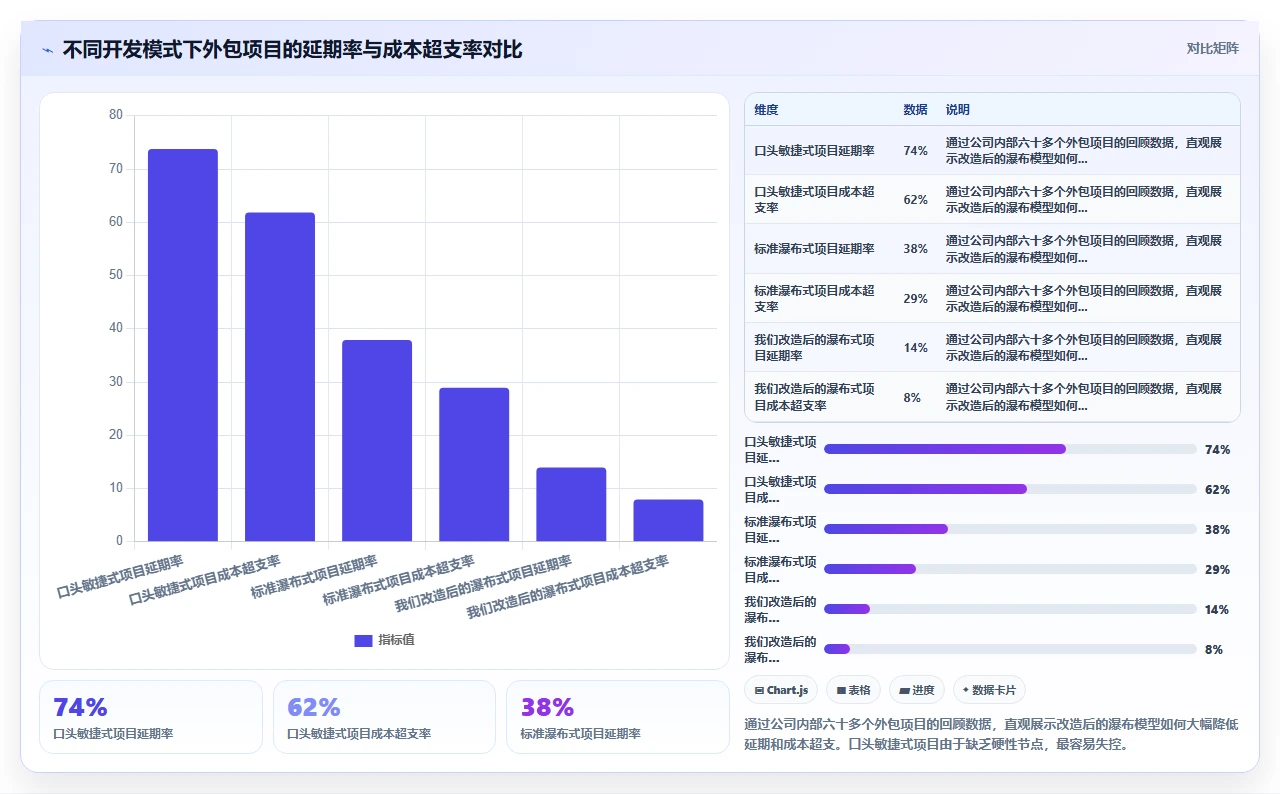Viewport: 1280px width, 794px height.
Task: Click the 8% progress bar
Action: 1010,649
